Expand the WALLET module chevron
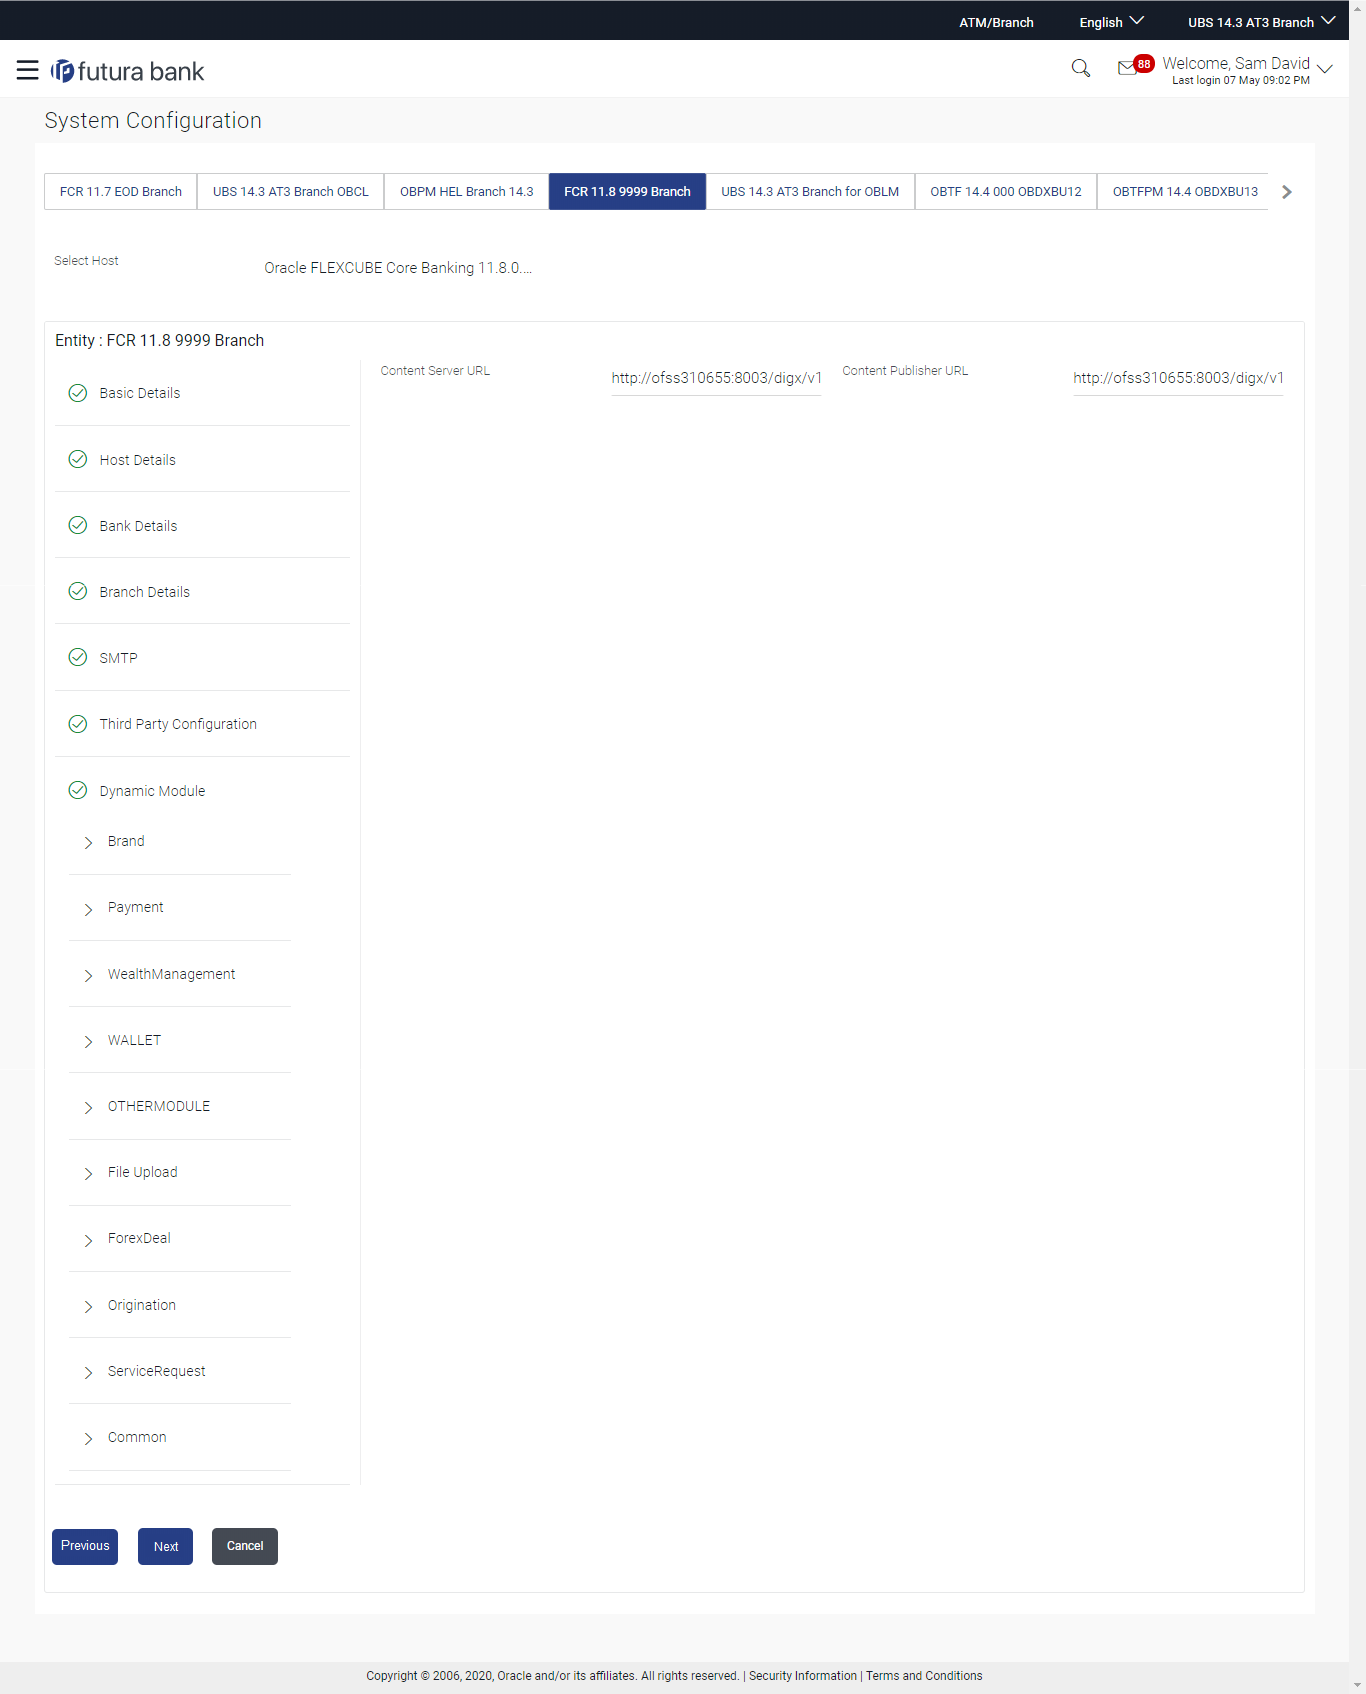The height and width of the screenshot is (1694, 1366). coord(88,1041)
